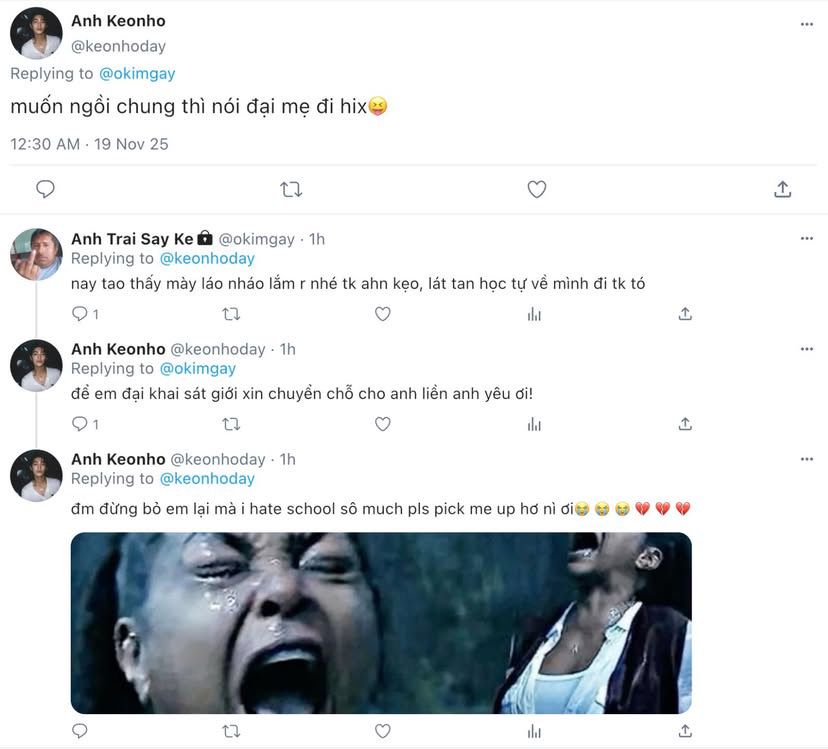The height and width of the screenshot is (749, 828).
Task: Like the 'đại khai sát giới' reply
Action: [x=382, y=424]
